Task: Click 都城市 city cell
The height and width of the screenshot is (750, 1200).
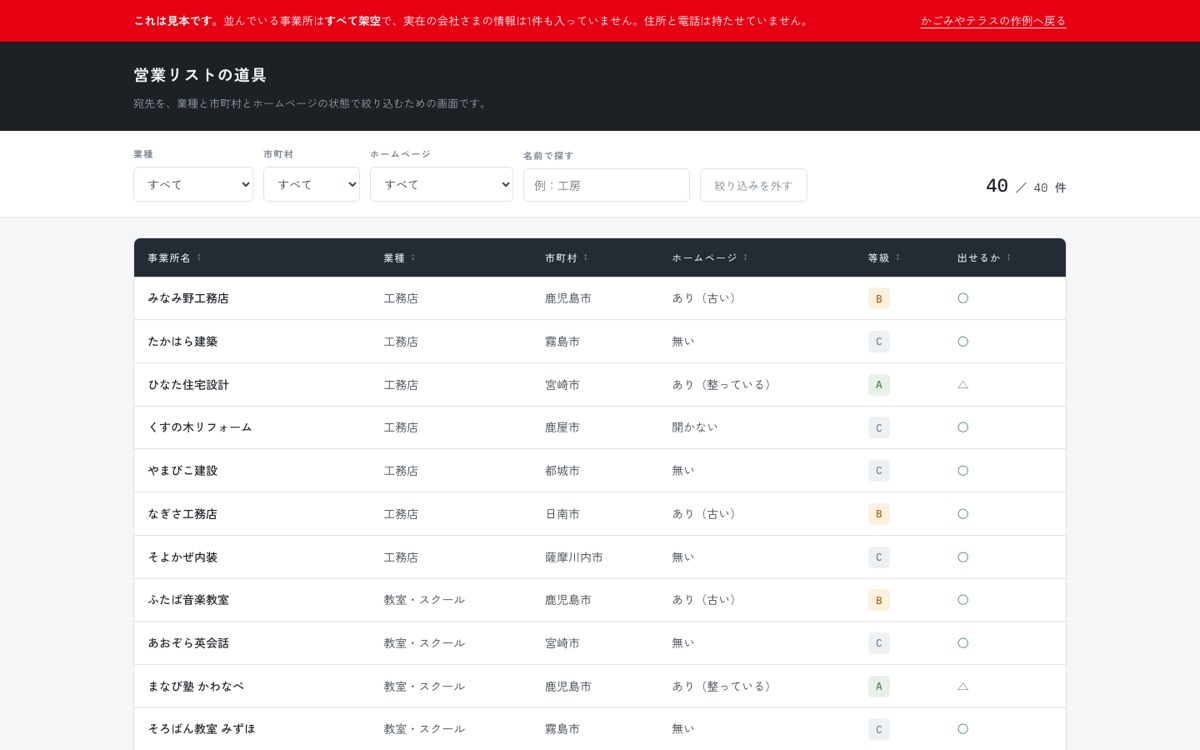Action: click(562, 470)
